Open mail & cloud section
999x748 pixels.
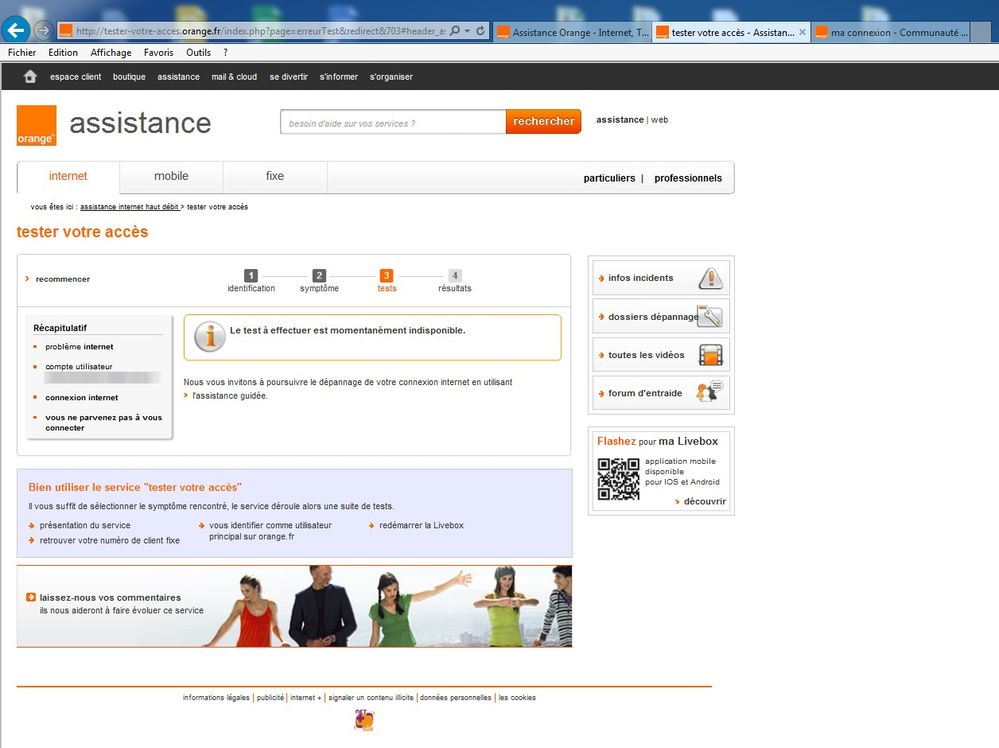coord(234,77)
